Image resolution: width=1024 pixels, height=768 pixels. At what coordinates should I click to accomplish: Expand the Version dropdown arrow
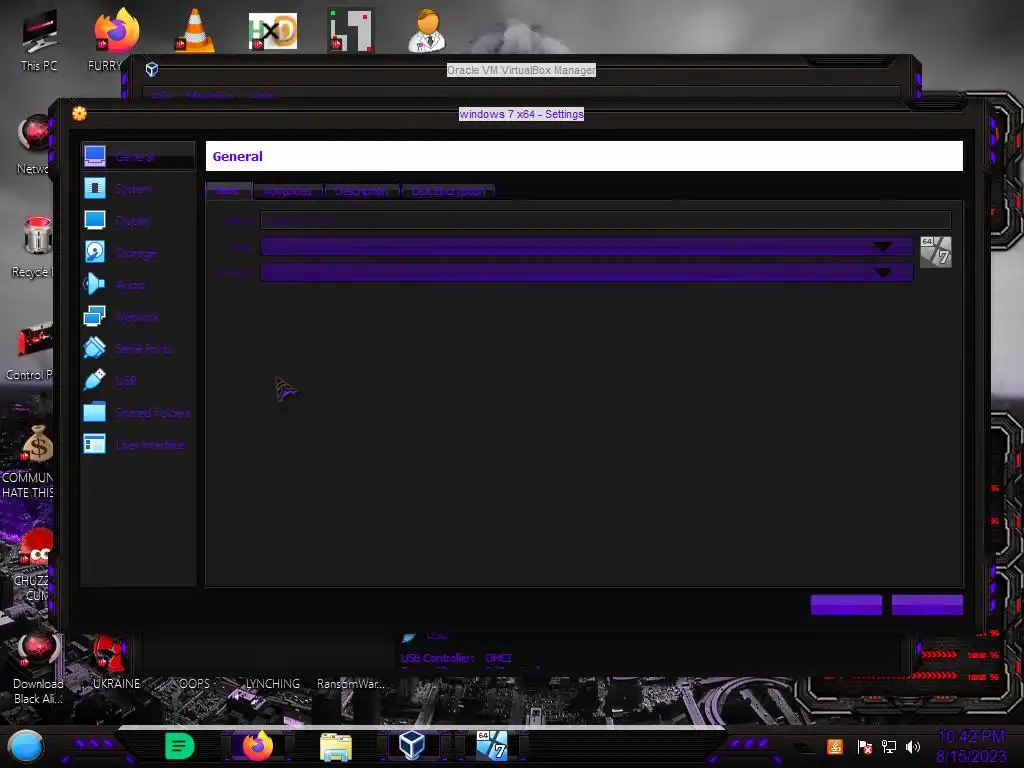(x=882, y=272)
